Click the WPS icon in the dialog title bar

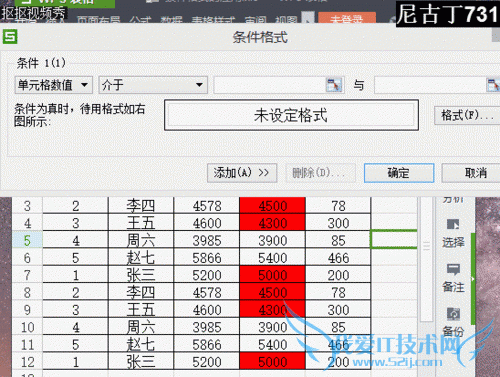click(x=10, y=36)
